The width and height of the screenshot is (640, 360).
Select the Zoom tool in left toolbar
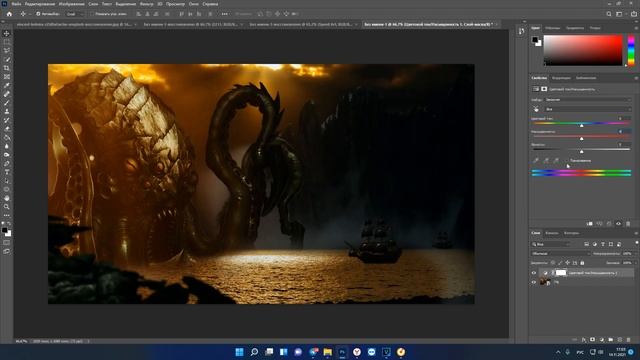7,207
